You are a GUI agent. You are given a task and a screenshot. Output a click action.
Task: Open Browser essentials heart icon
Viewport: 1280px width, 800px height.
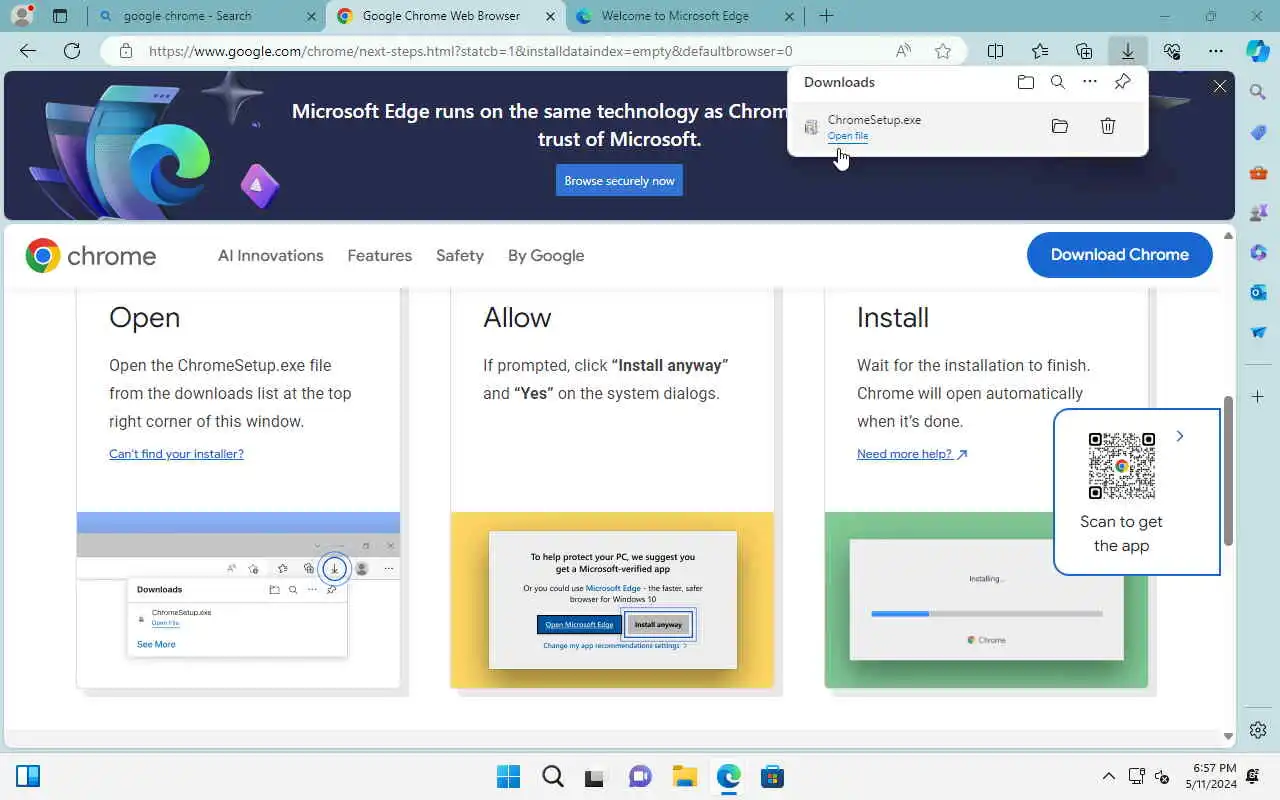[1172, 51]
